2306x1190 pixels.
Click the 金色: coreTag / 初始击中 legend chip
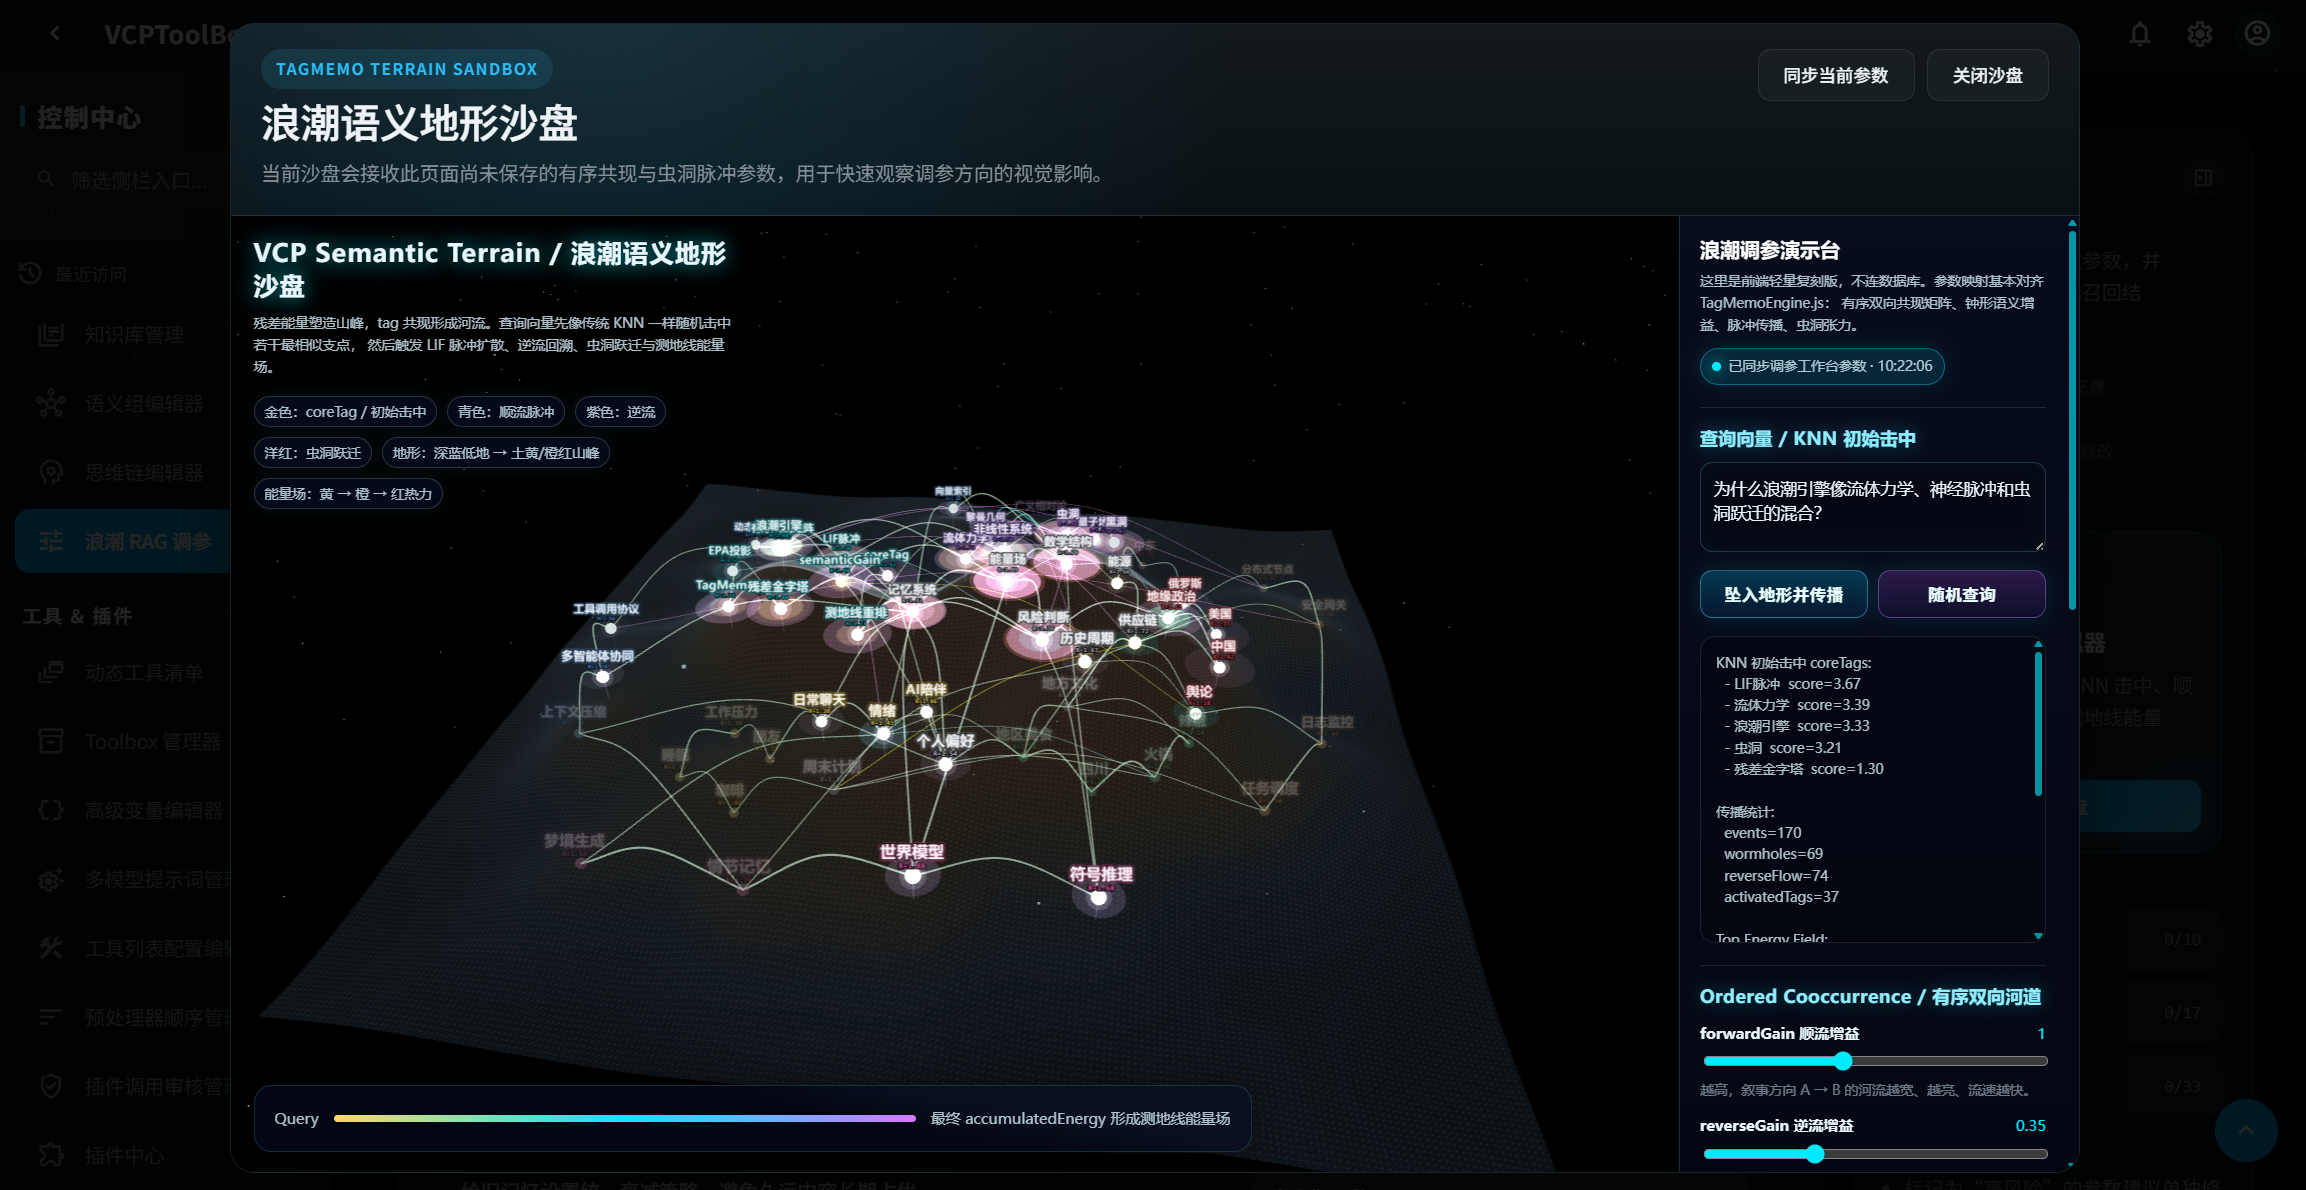[x=345, y=411]
